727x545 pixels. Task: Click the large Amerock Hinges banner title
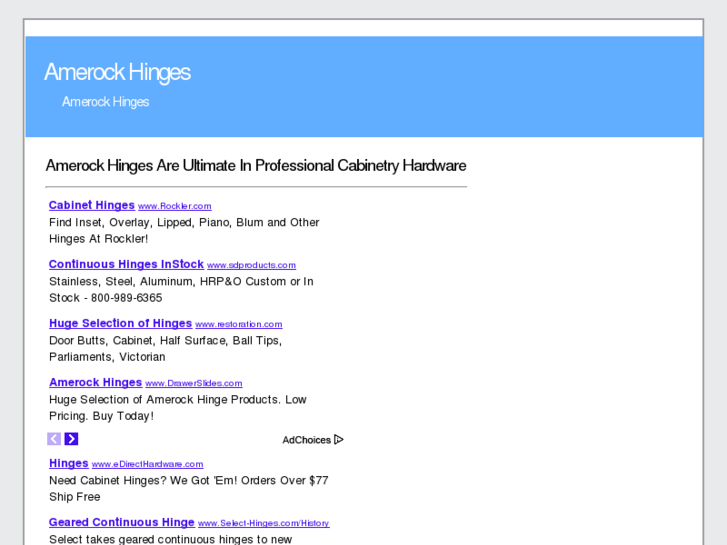[117, 72]
